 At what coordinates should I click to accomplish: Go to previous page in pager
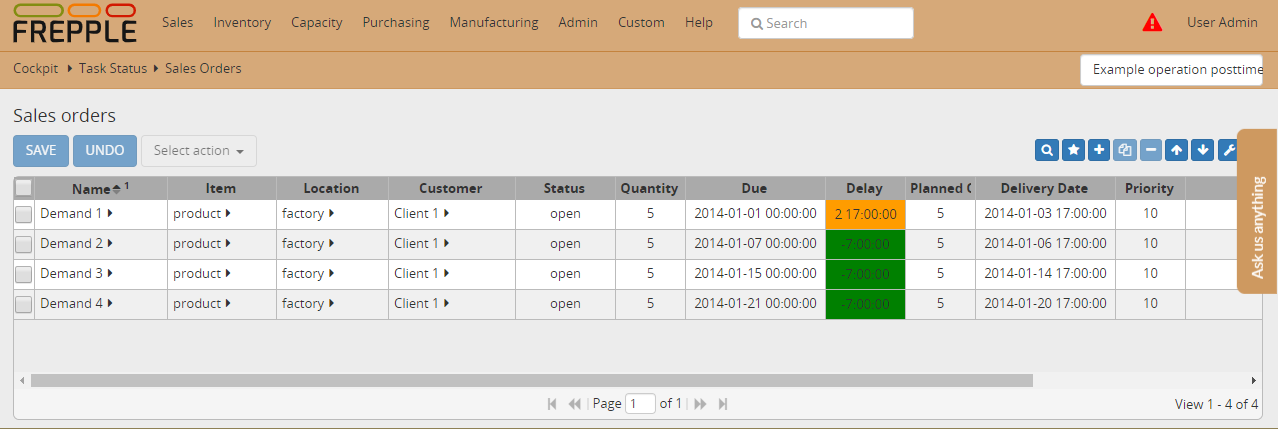pyautogui.click(x=574, y=404)
